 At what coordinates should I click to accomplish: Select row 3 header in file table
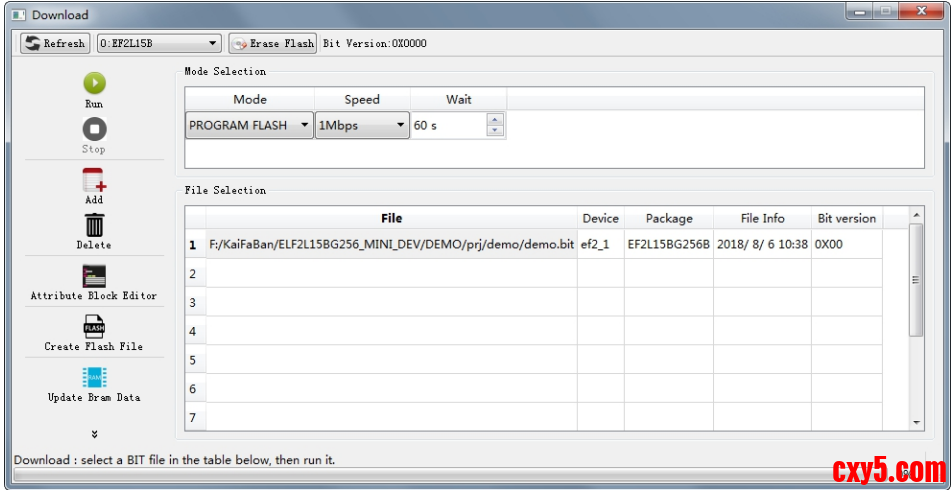(x=195, y=302)
